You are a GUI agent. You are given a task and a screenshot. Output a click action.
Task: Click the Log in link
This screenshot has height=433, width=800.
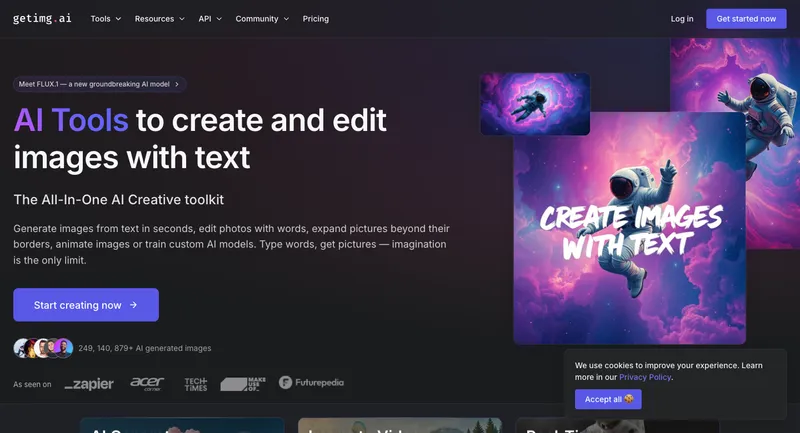pos(682,19)
